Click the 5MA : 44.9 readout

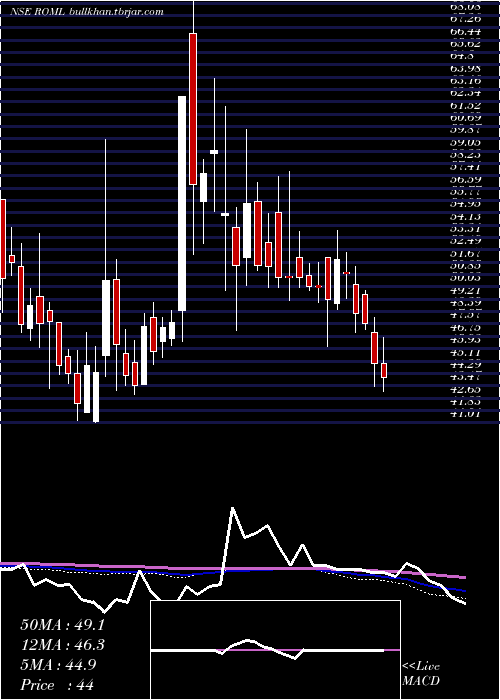coord(58,665)
